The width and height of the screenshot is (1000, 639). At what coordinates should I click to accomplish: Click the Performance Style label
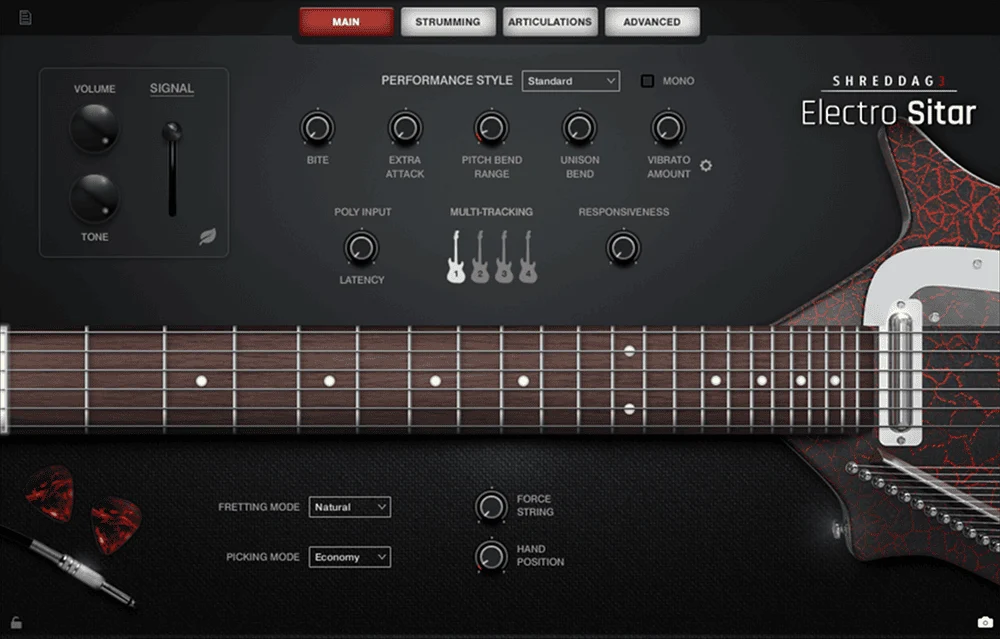coord(446,80)
